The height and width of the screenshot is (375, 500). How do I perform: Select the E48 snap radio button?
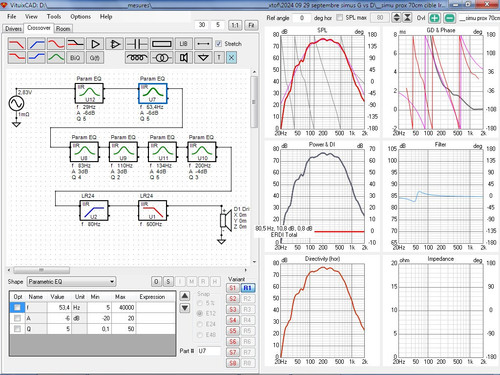(x=200, y=335)
